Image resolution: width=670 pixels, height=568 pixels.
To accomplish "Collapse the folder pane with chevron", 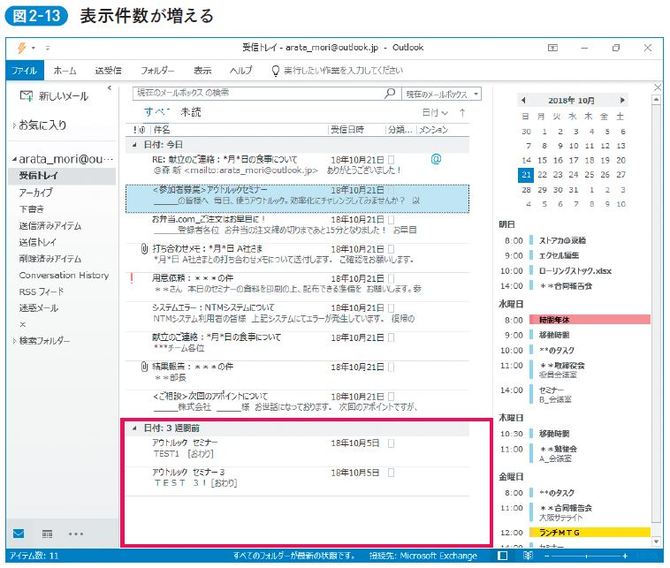I will pos(110,88).
